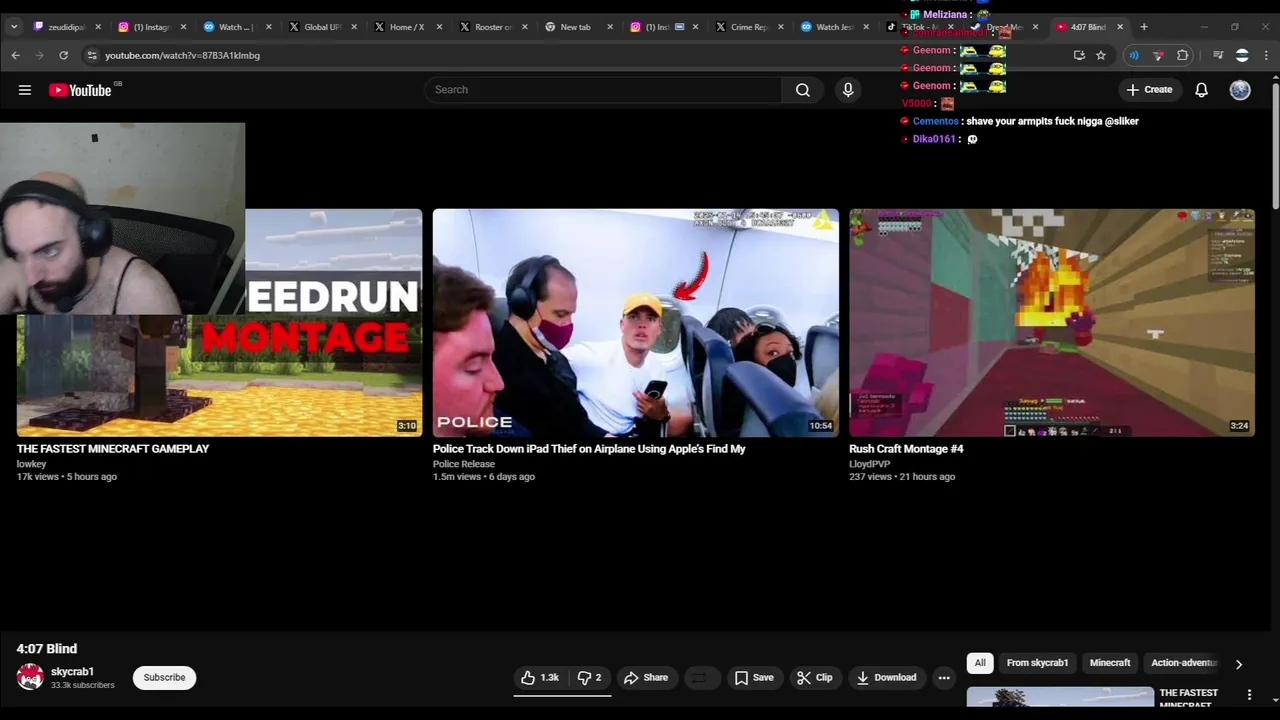Focus the YouTube search field

tap(603, 90)
